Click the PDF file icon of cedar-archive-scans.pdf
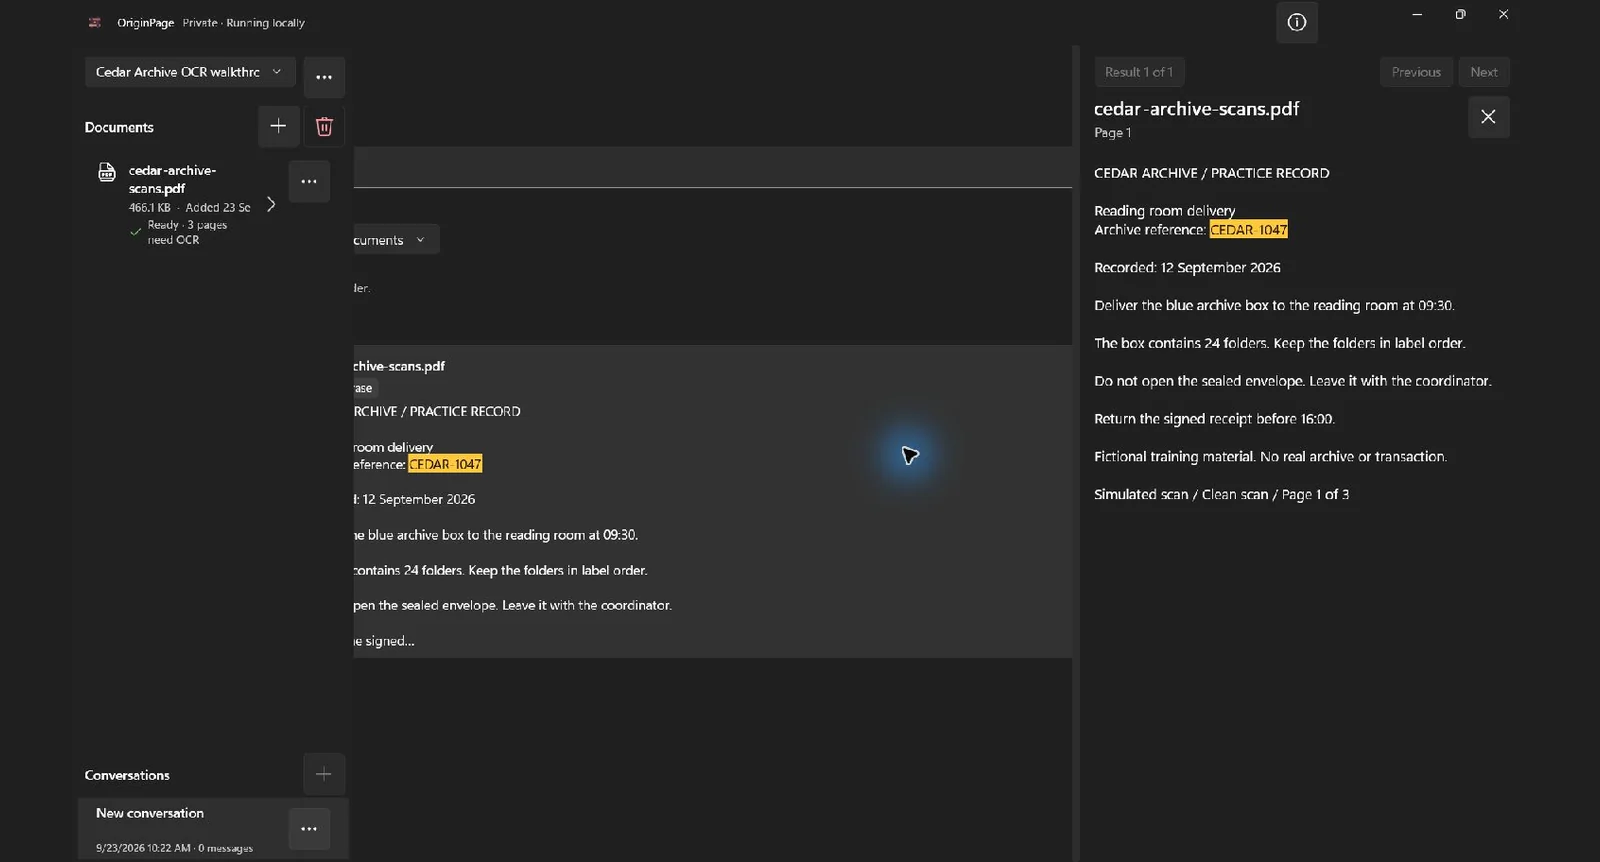This screenshot has width=1600, height=862. click(x=107, y=172)
